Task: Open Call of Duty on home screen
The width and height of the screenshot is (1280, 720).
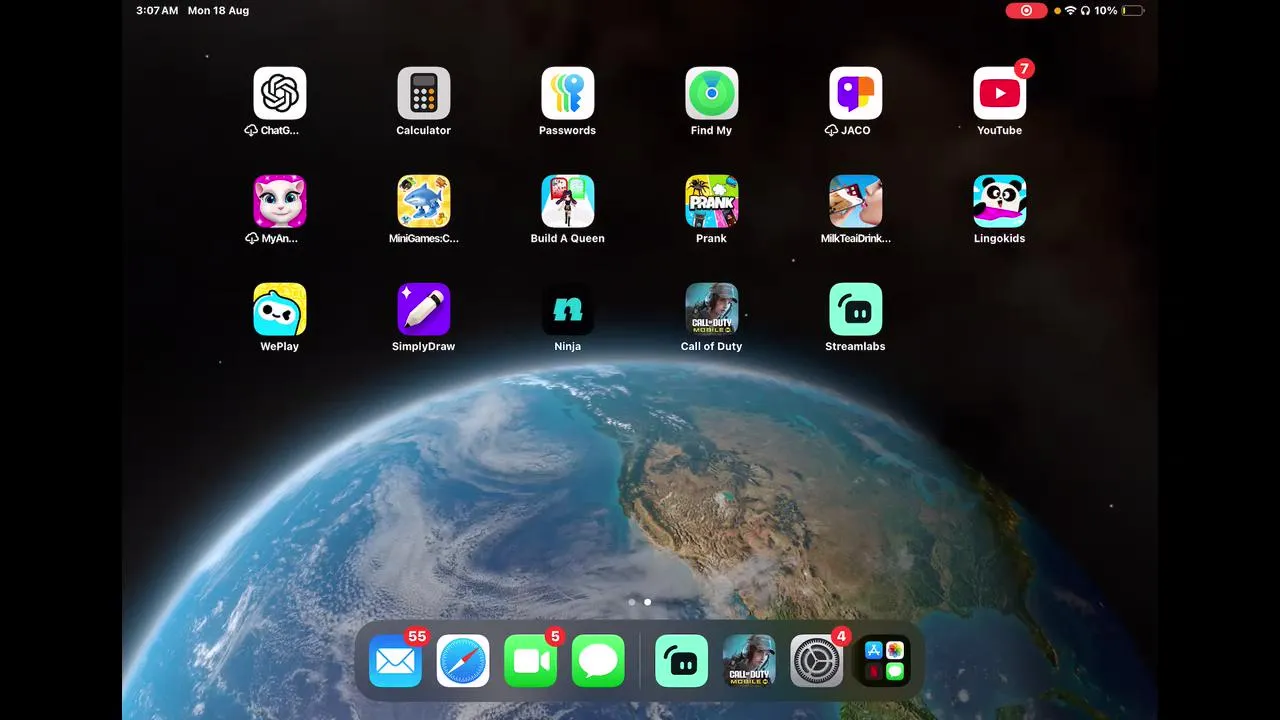Action: point(712,309)
